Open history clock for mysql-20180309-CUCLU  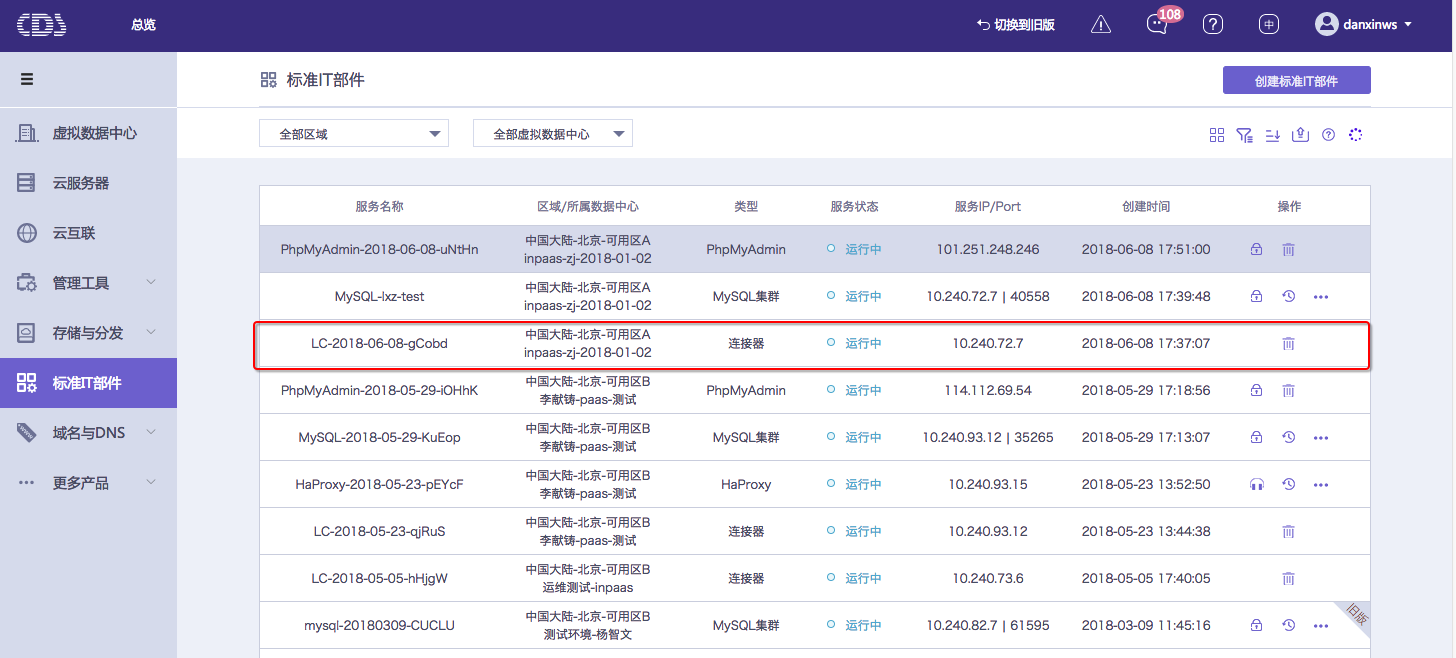(1289, 626)
